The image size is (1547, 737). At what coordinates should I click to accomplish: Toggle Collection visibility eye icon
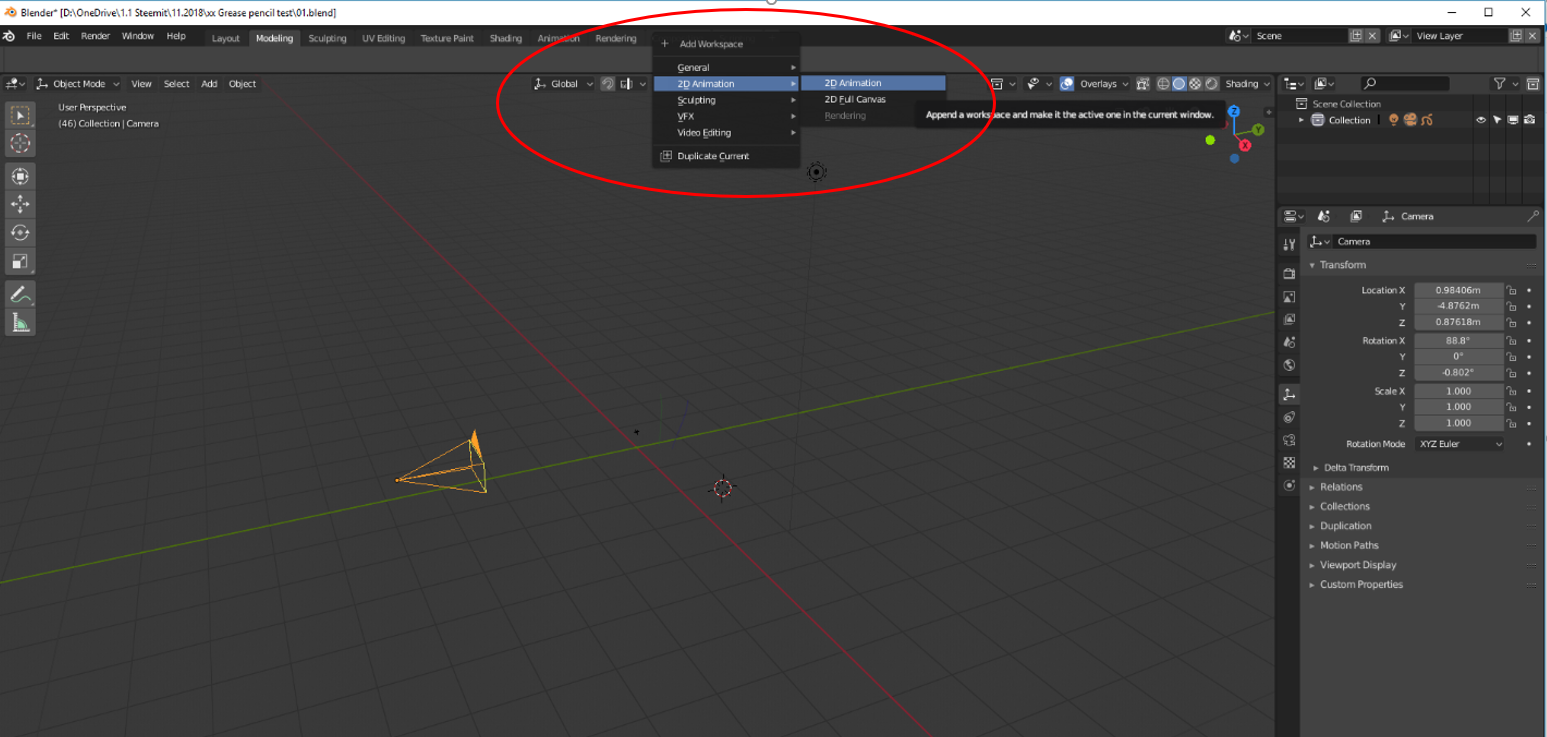click(x=1481, y=120)
